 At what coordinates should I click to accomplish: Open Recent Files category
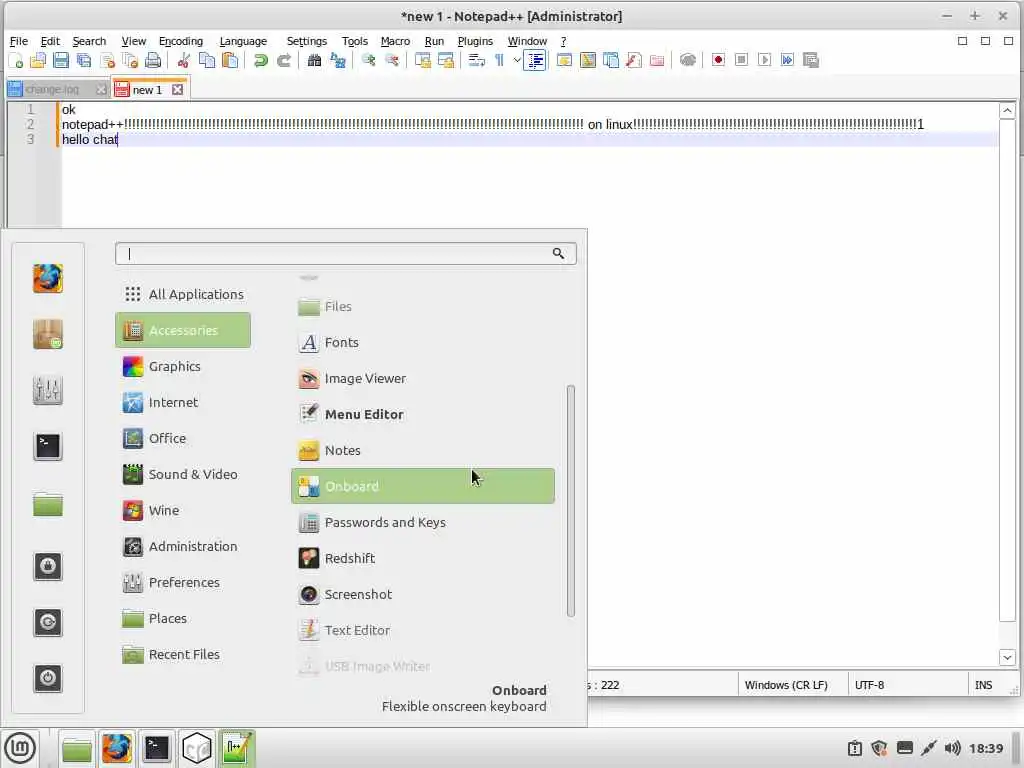tap(183, 654)
